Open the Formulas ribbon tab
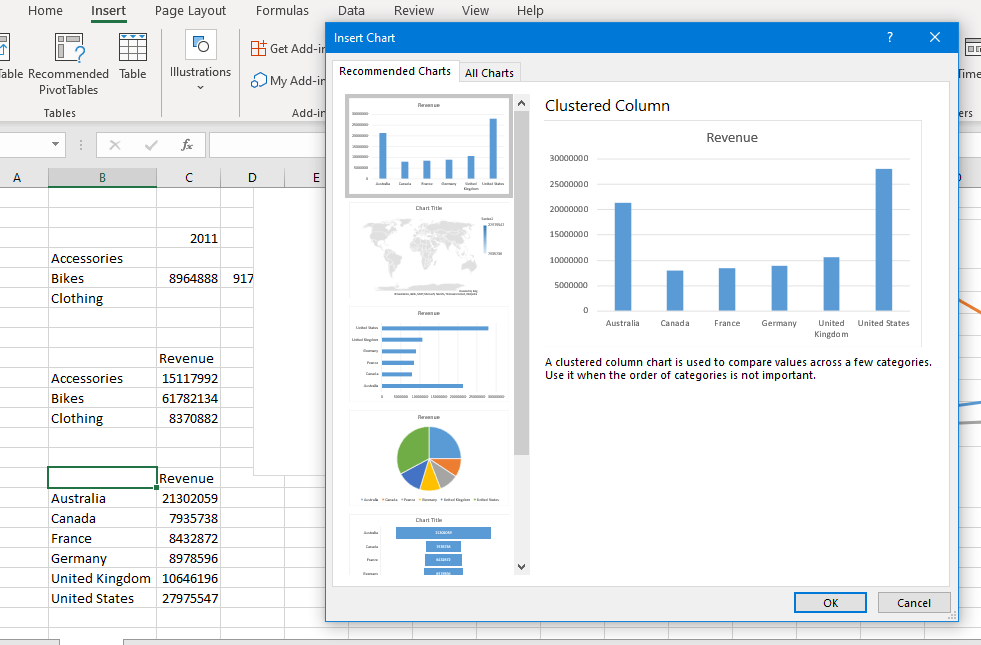981x645 pixels. coord(282,11)
